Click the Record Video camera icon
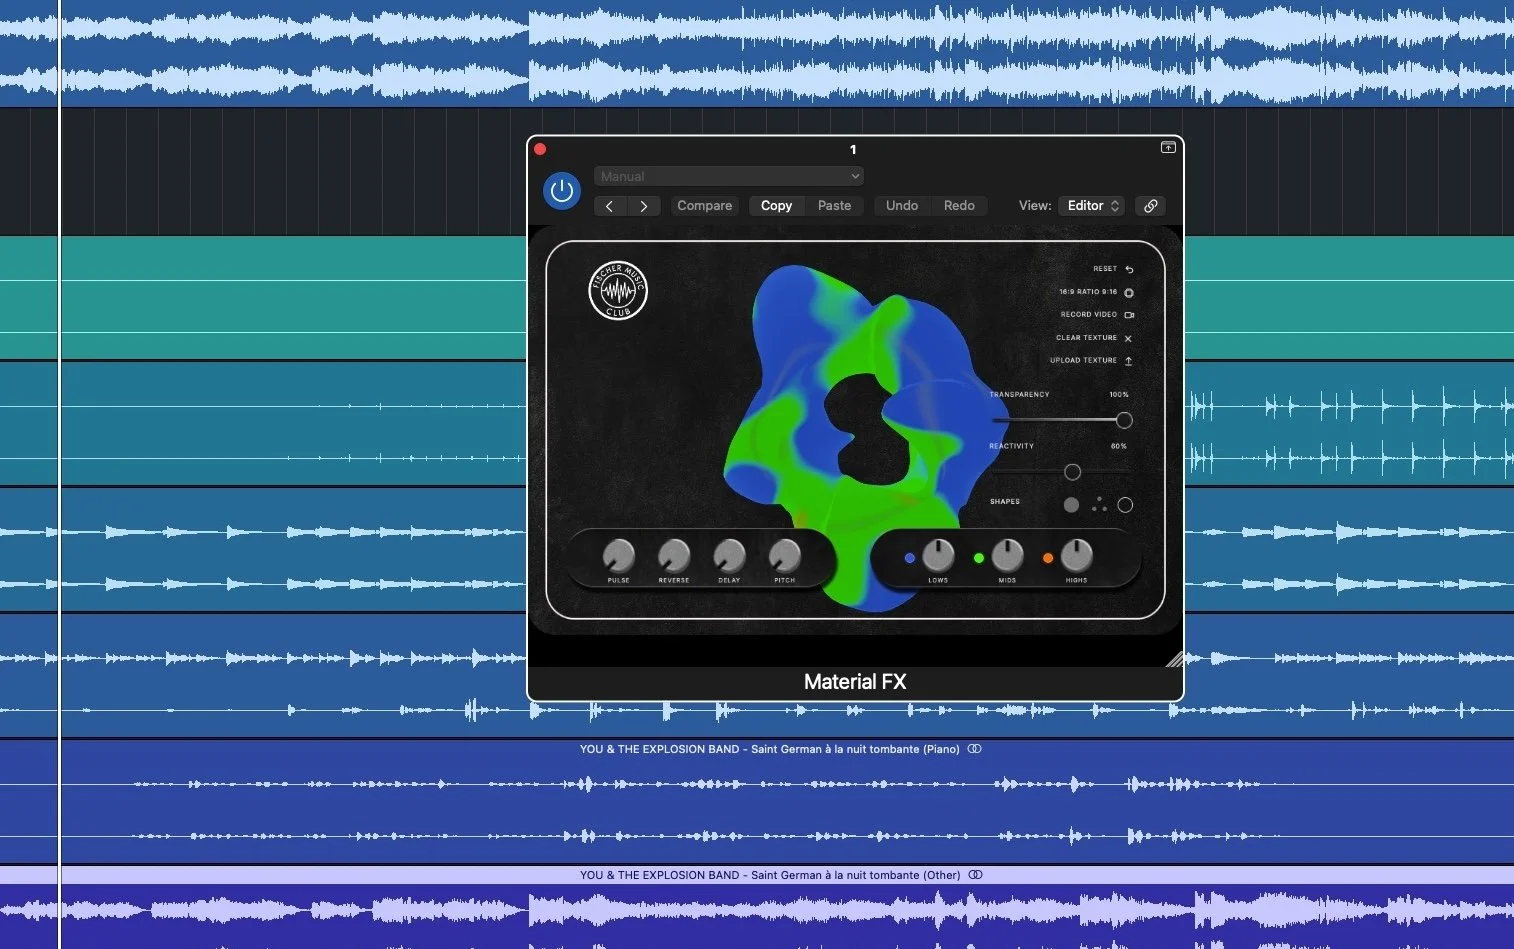 [1129, 315]
